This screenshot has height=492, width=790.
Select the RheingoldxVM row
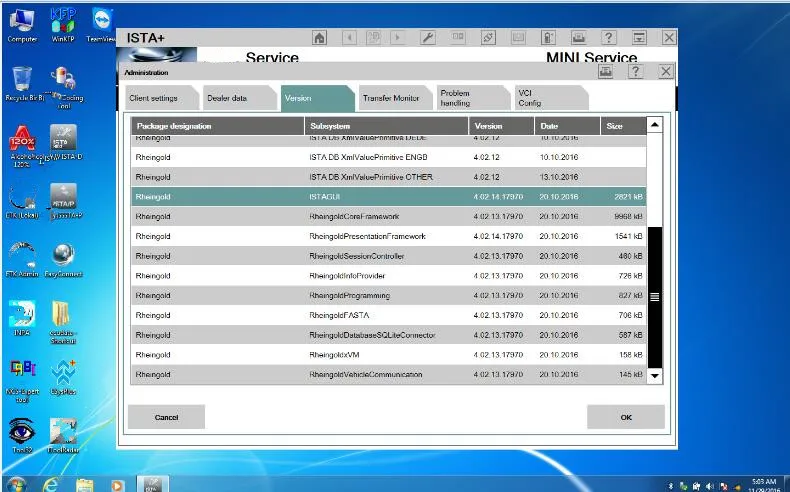[x=388, y=355]
